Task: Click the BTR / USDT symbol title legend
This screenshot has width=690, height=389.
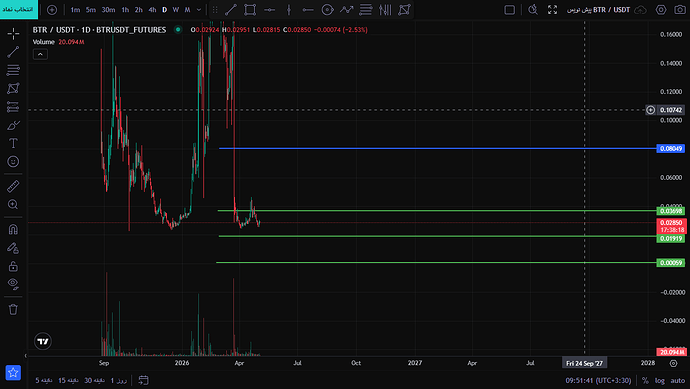Action: tap(99, 29)
